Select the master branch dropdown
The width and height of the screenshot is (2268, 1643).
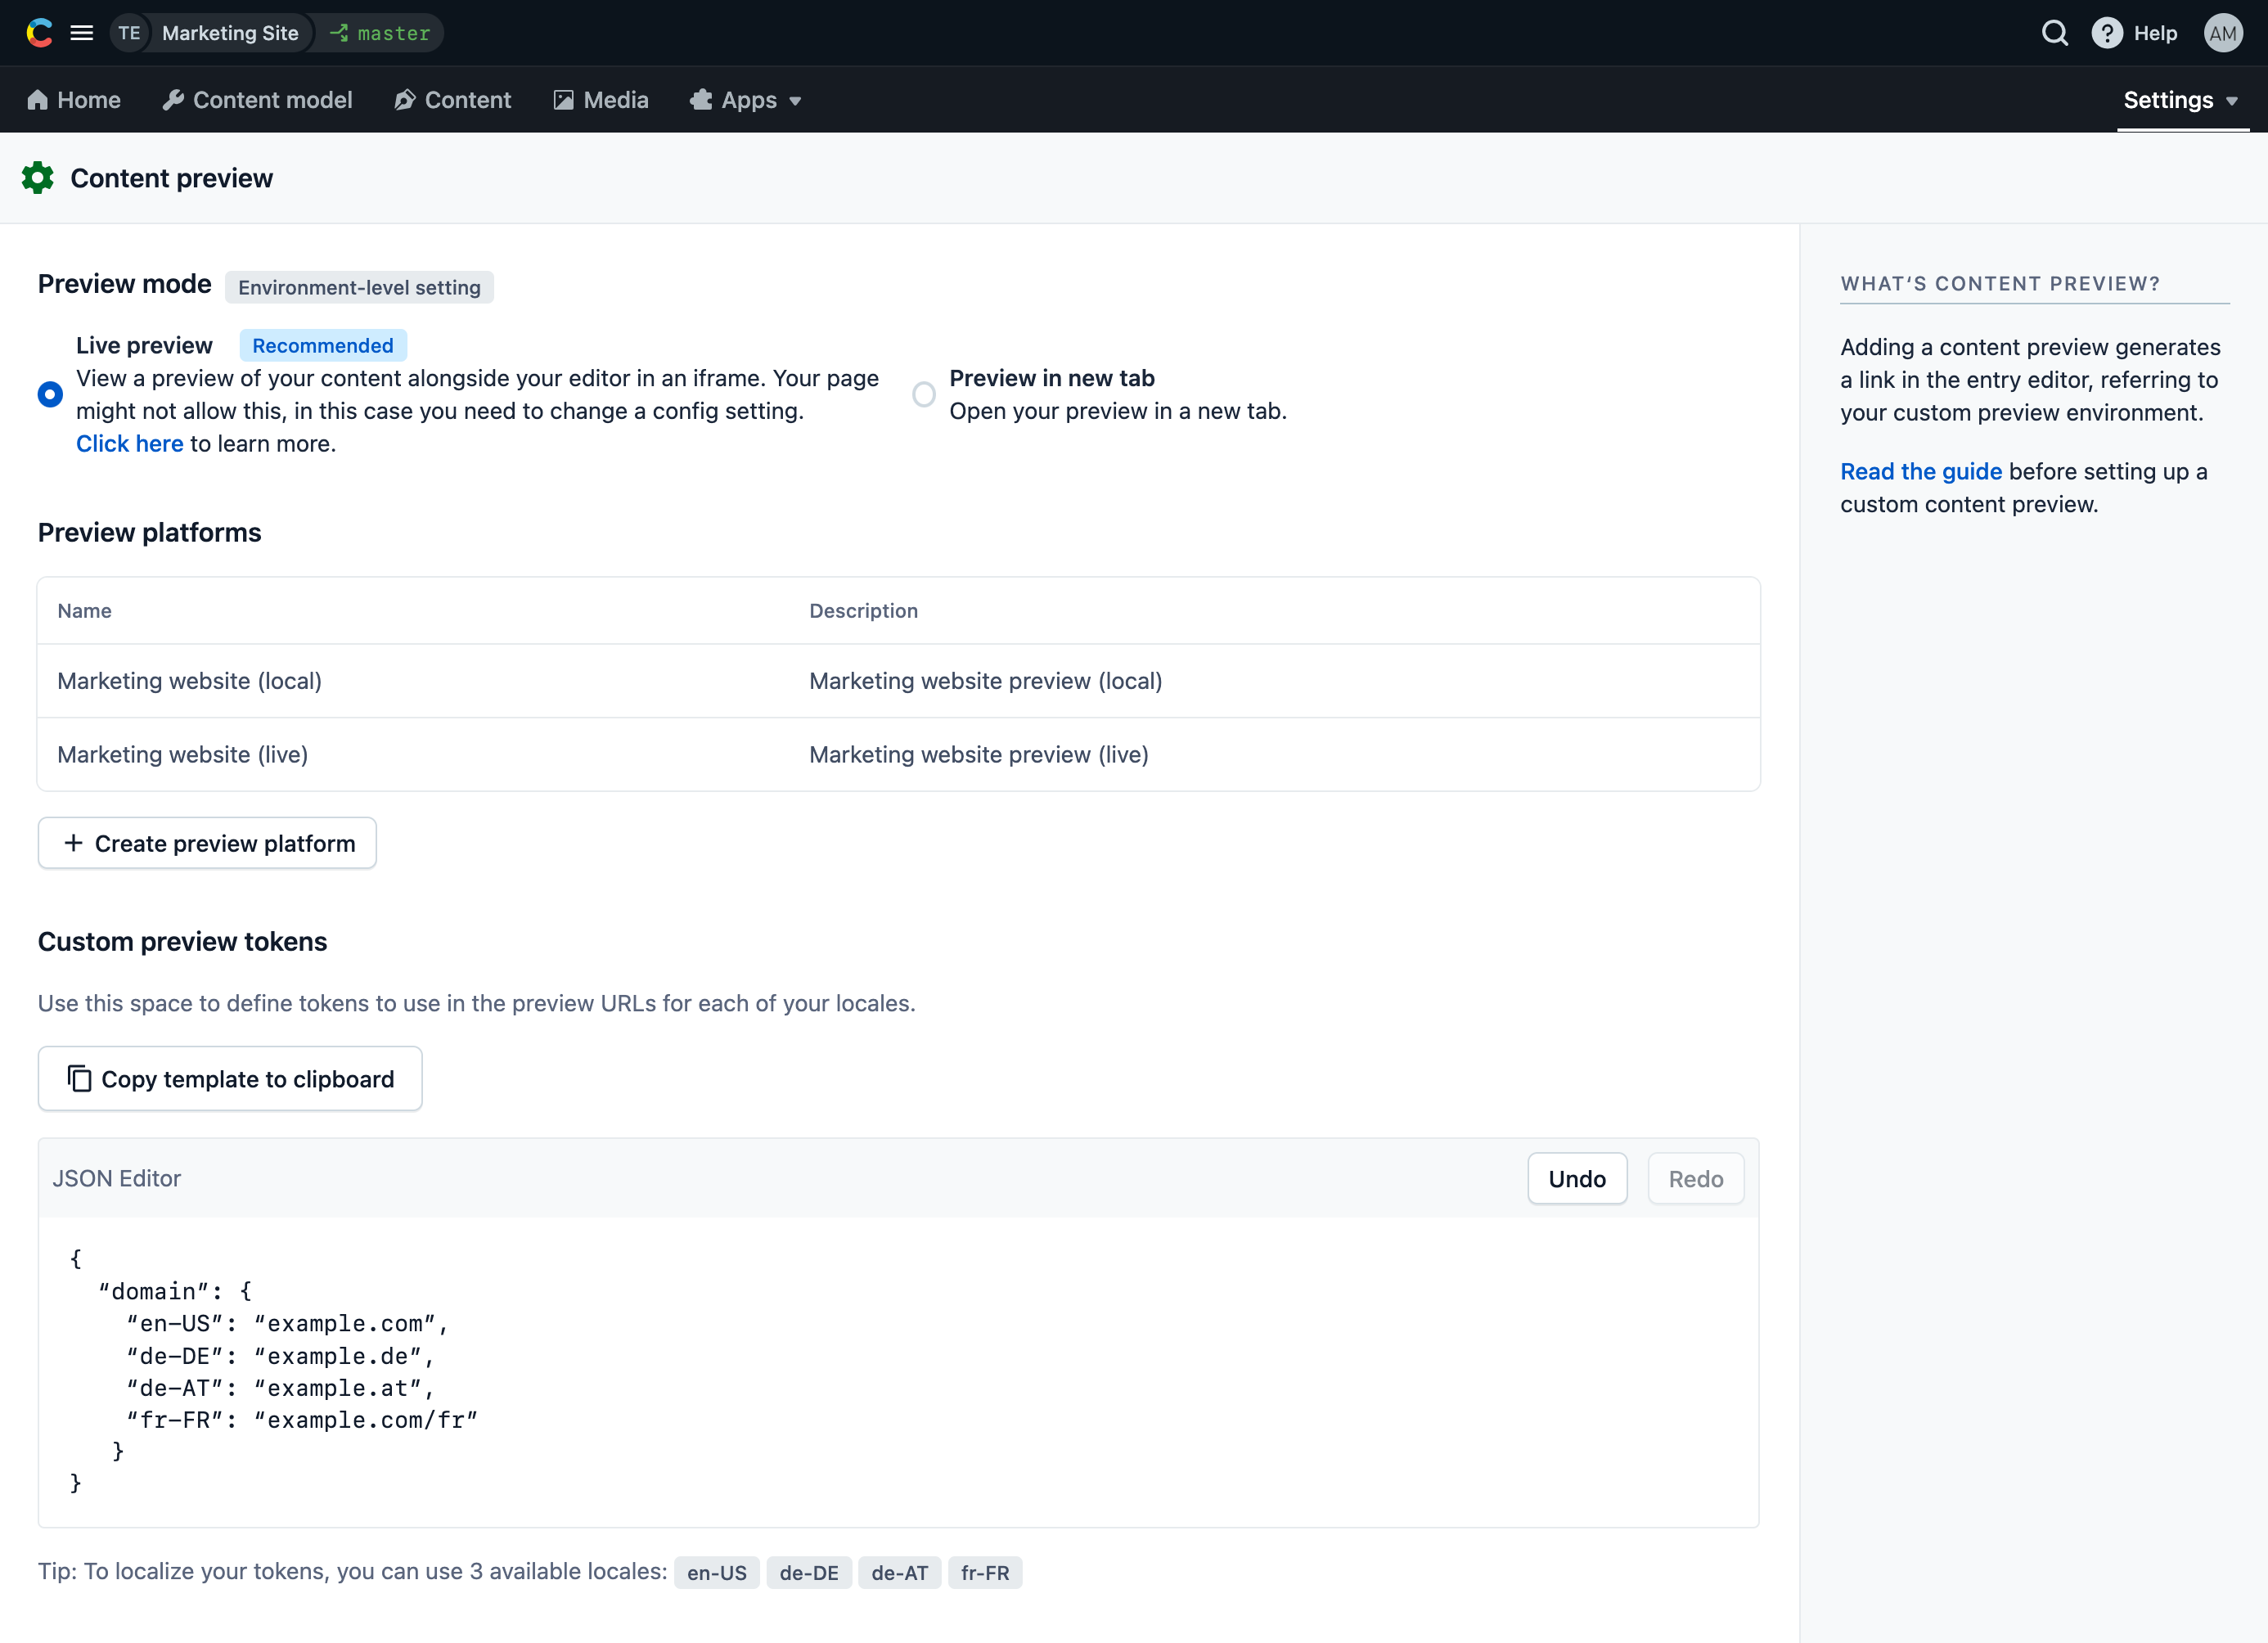click(x=379, y=32)
